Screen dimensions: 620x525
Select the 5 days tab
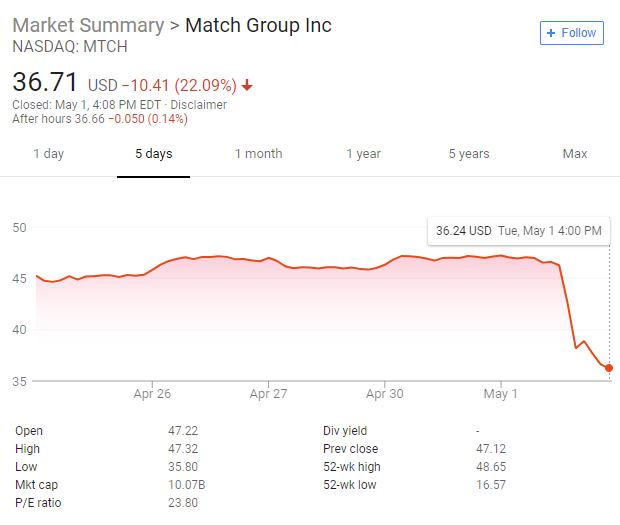[x=154, y=154]
